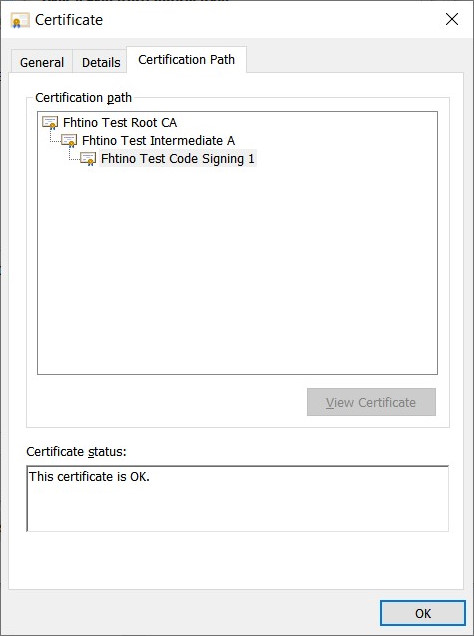The image size is (474, 636).
Task: Select the Certification Path tab
Action: [187, 60]
